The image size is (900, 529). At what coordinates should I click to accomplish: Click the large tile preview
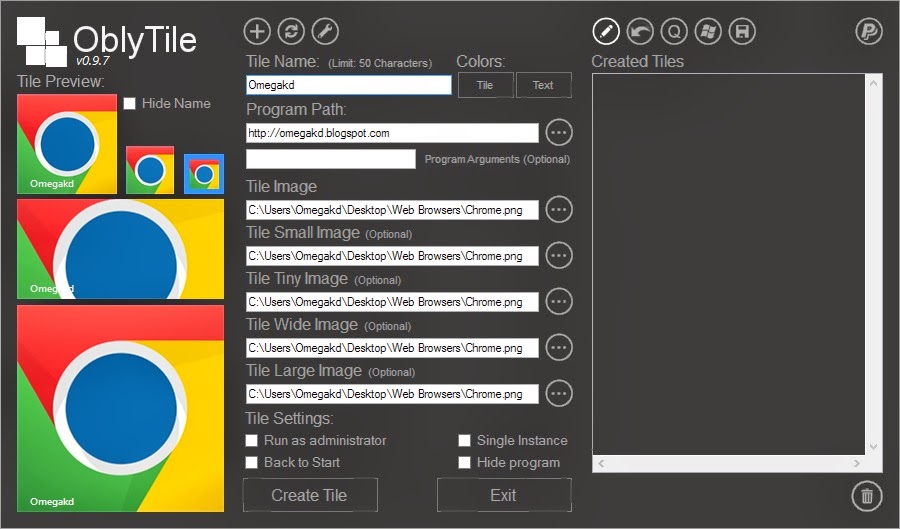[x=121, y=409]
